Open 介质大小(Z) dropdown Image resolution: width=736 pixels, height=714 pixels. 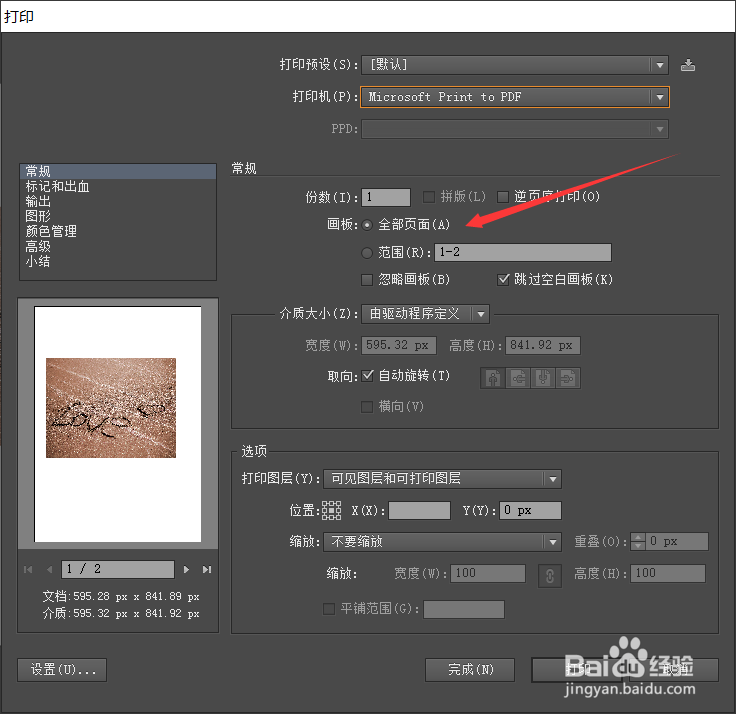point(425,314)
